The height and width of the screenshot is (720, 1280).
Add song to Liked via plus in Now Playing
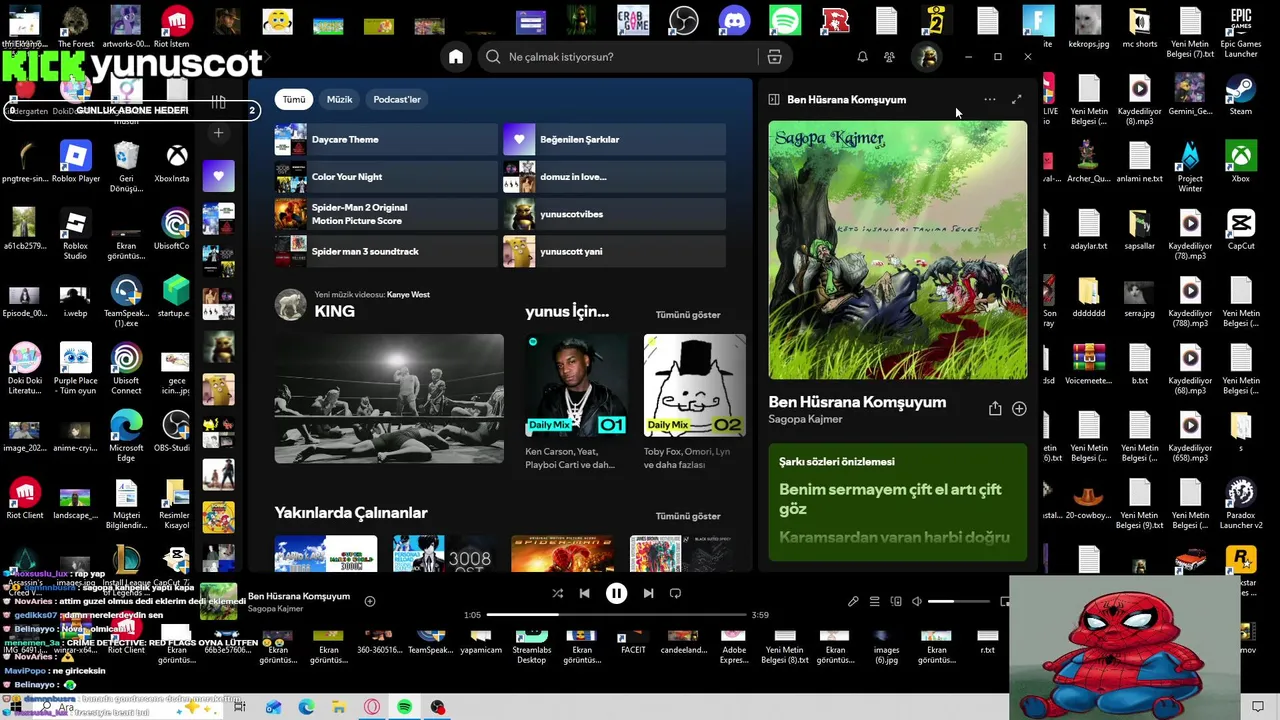(1018, 408)
